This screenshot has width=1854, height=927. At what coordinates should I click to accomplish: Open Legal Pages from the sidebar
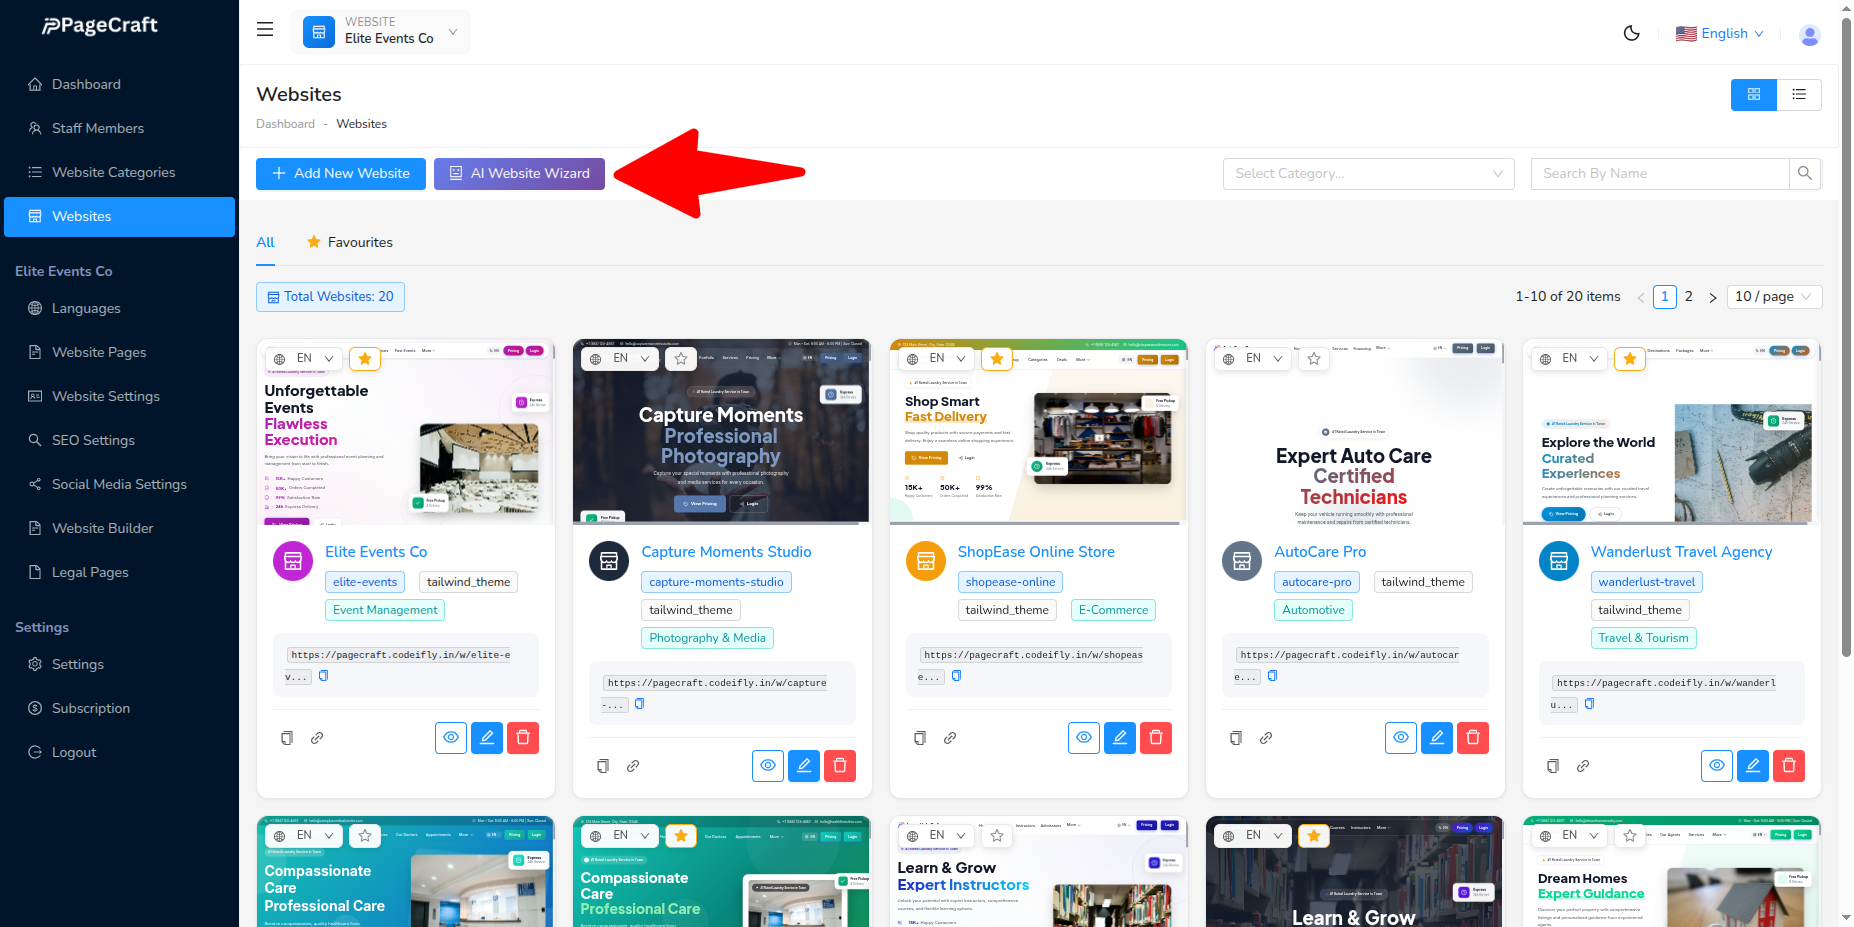point(89,572)
